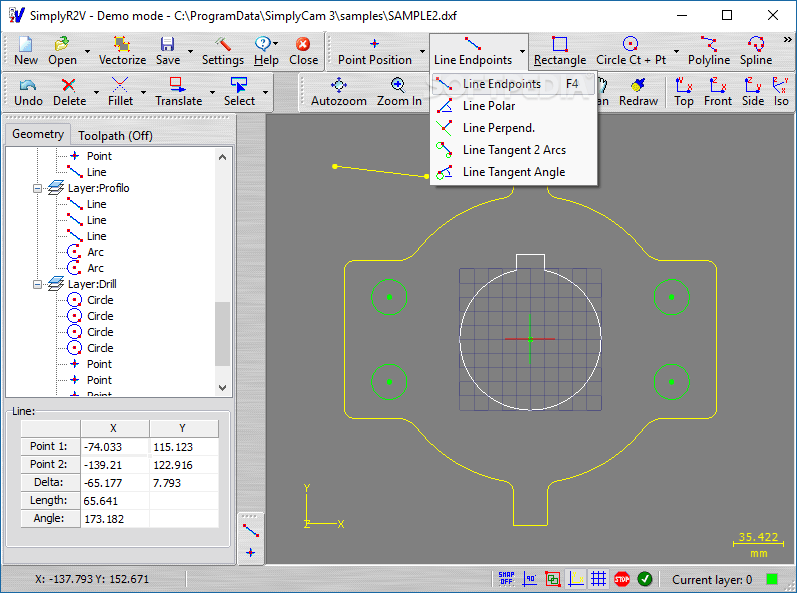
Task: Click the green current layer color swatch
Action: (x=772, y=579)
